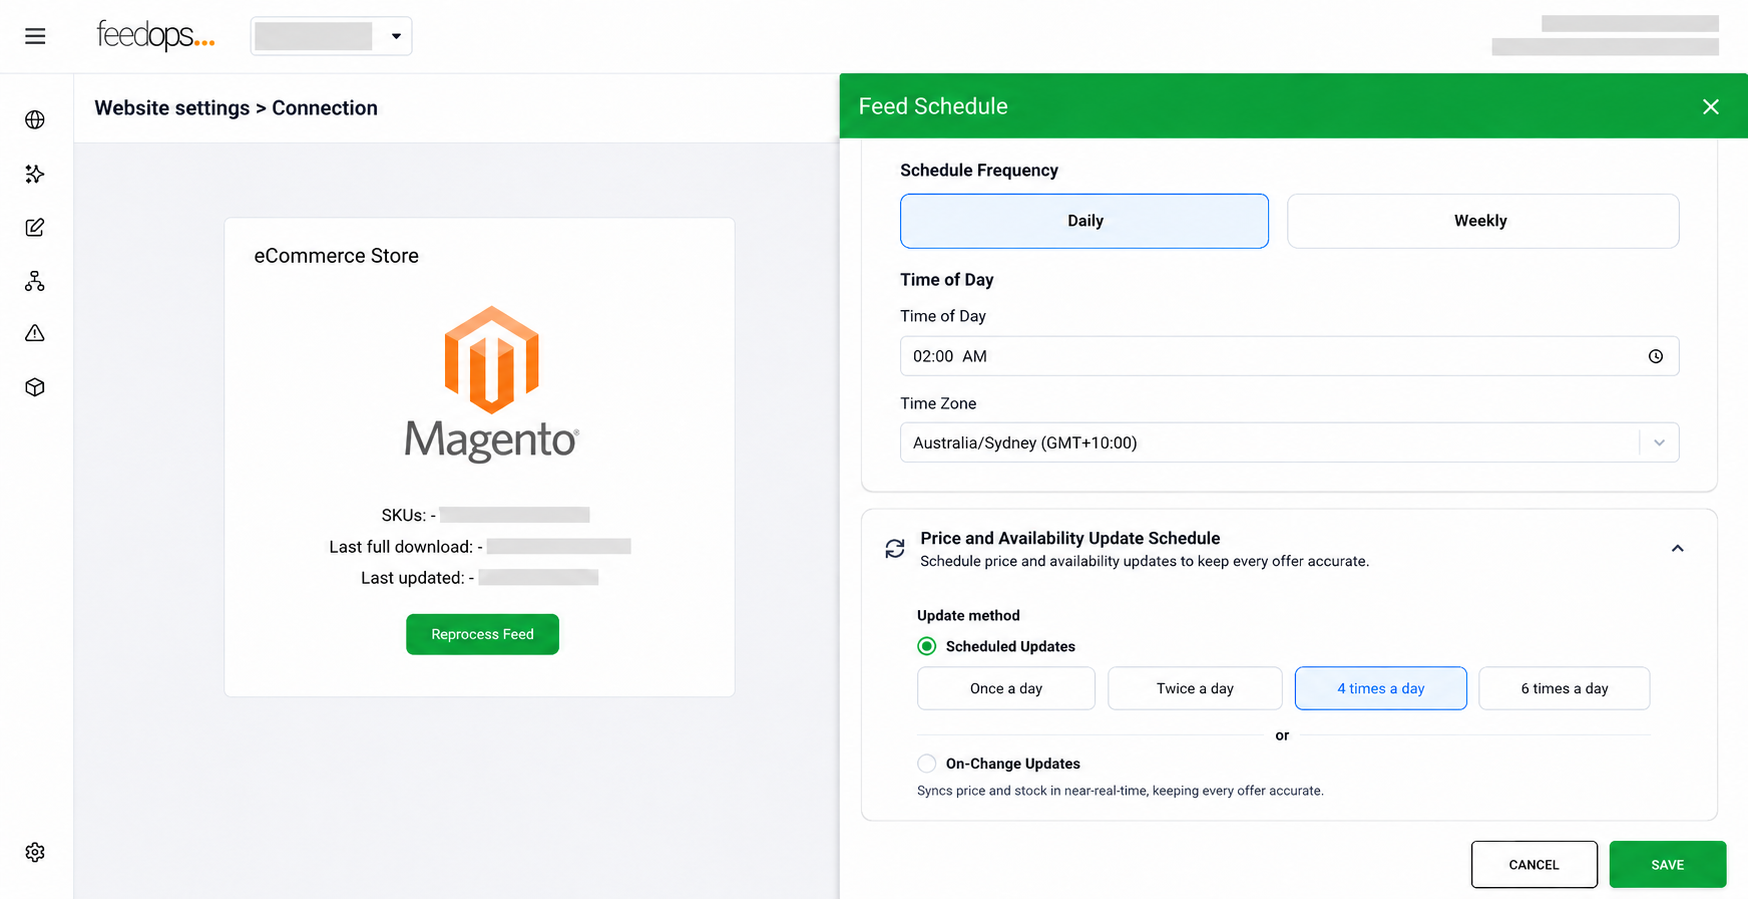Click the refresh sync icon beside Price and Availability
Screen dimensions: 1748x899
coord(895,548)
